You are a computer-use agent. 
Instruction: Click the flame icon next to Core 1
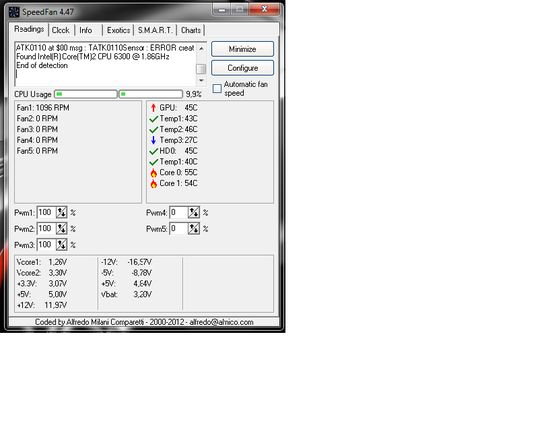pyautogui.click(x=153, y=184)
